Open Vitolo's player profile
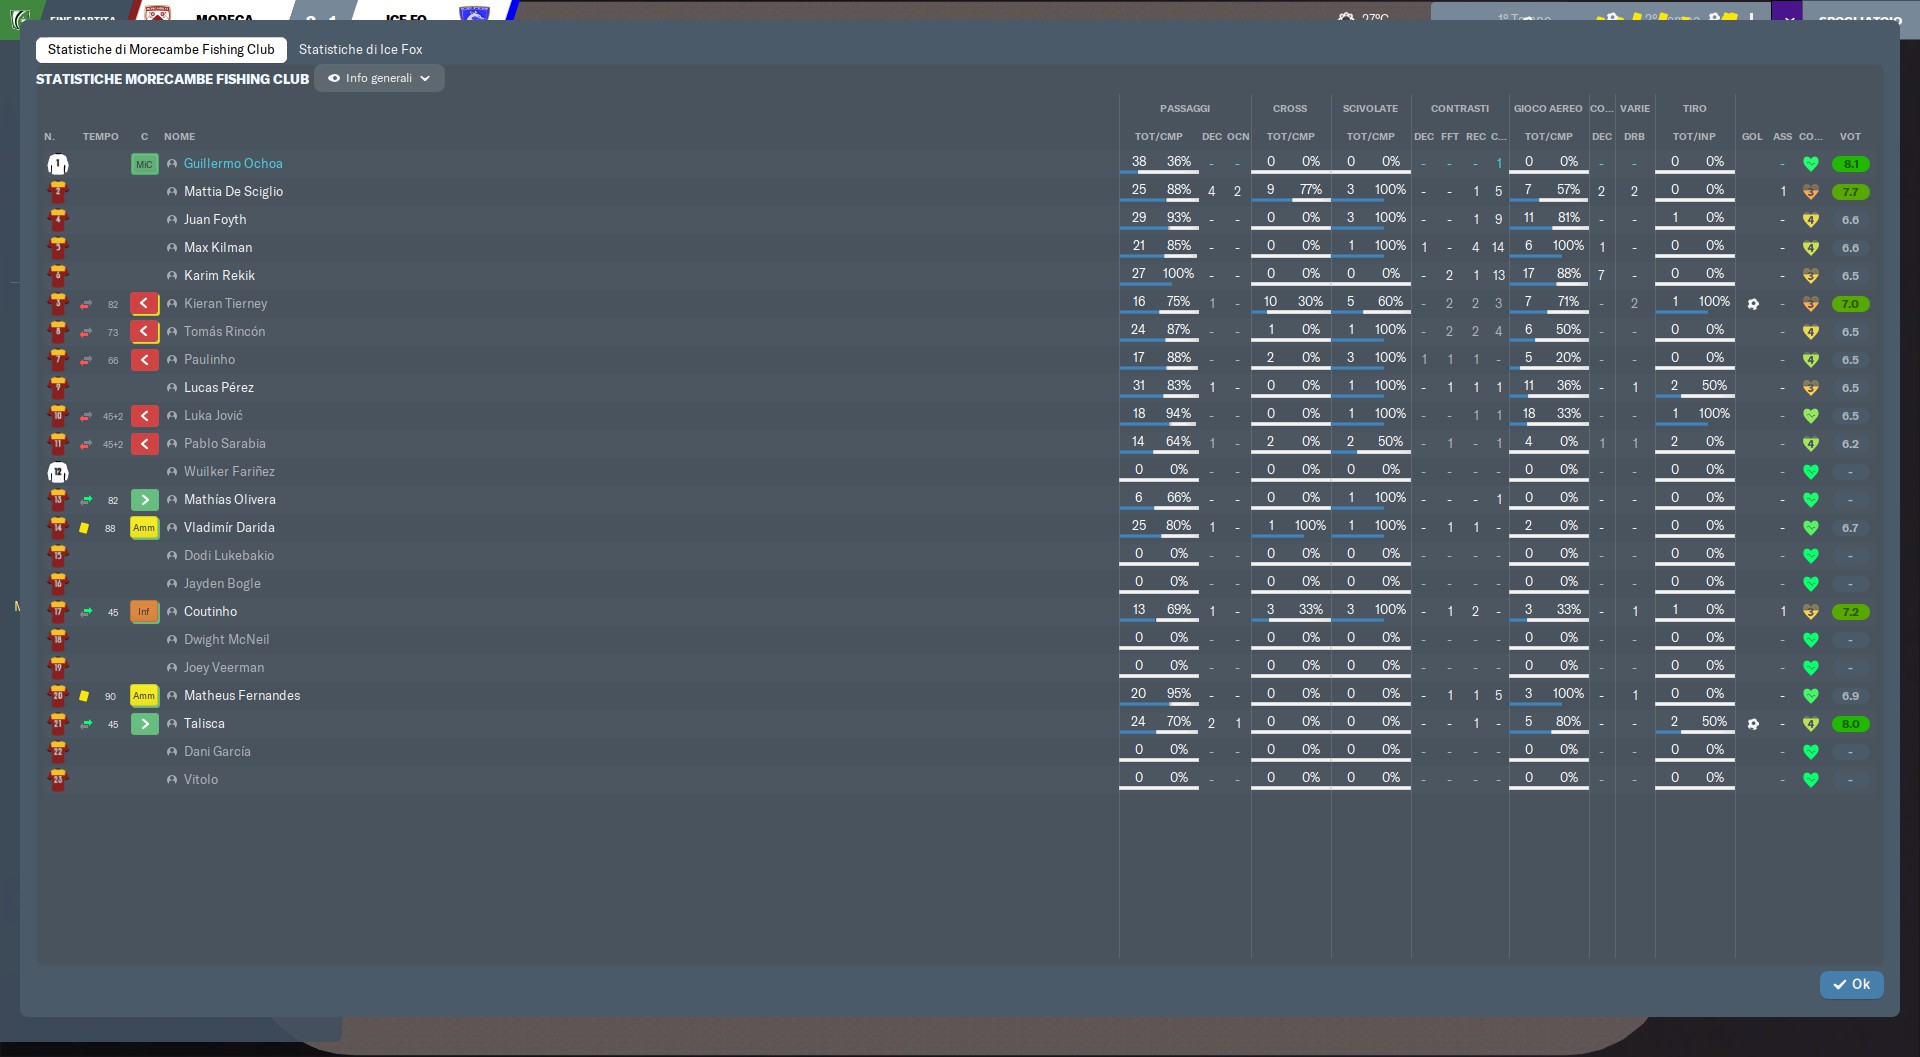 [x=201, y=780]
